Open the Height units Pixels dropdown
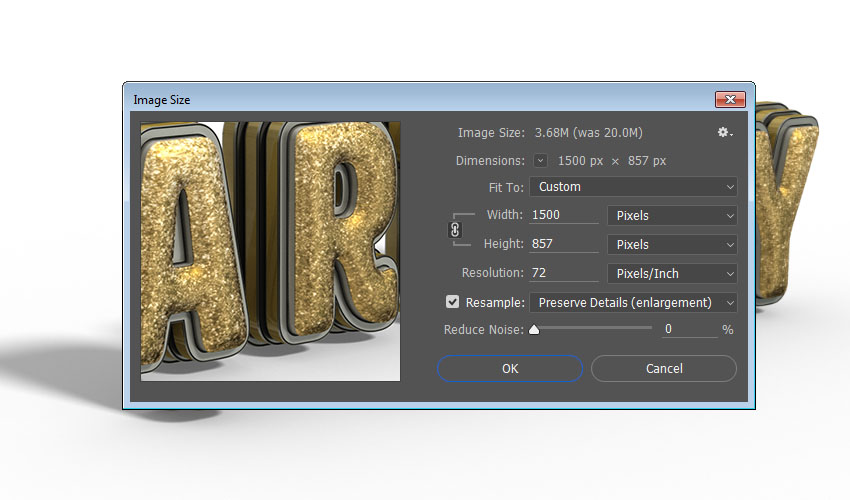This screenshot has height=500, width=850. pos(672,244)
